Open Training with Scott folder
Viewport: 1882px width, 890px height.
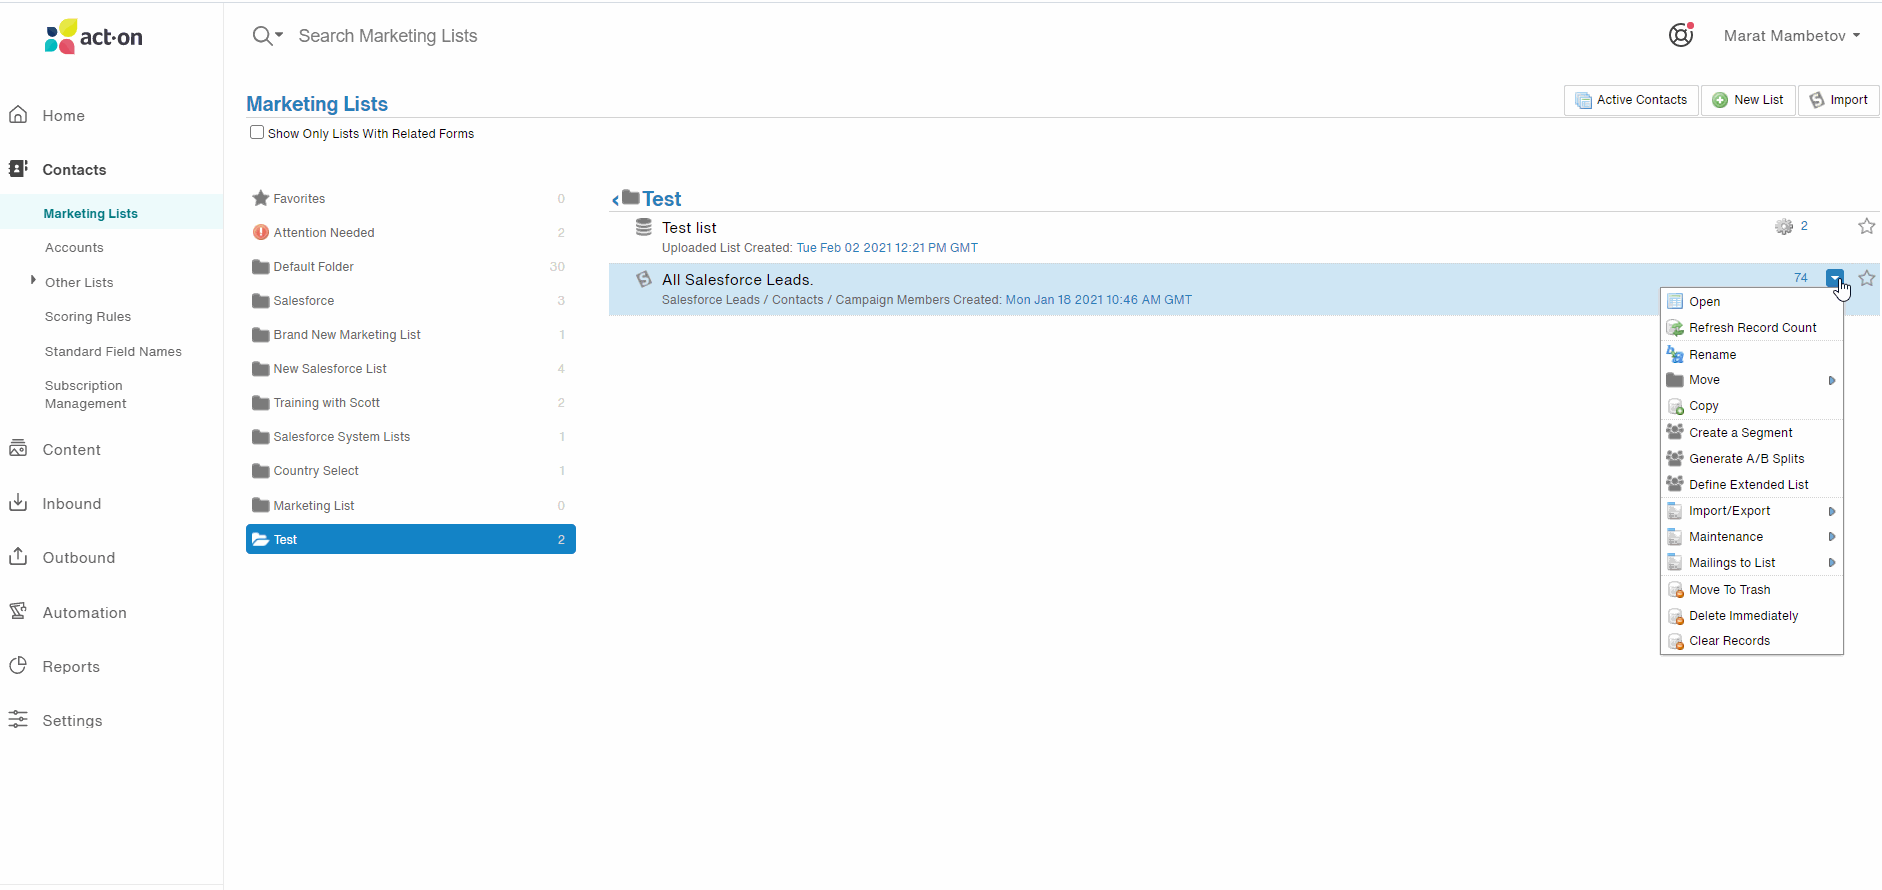coord(410,403)
